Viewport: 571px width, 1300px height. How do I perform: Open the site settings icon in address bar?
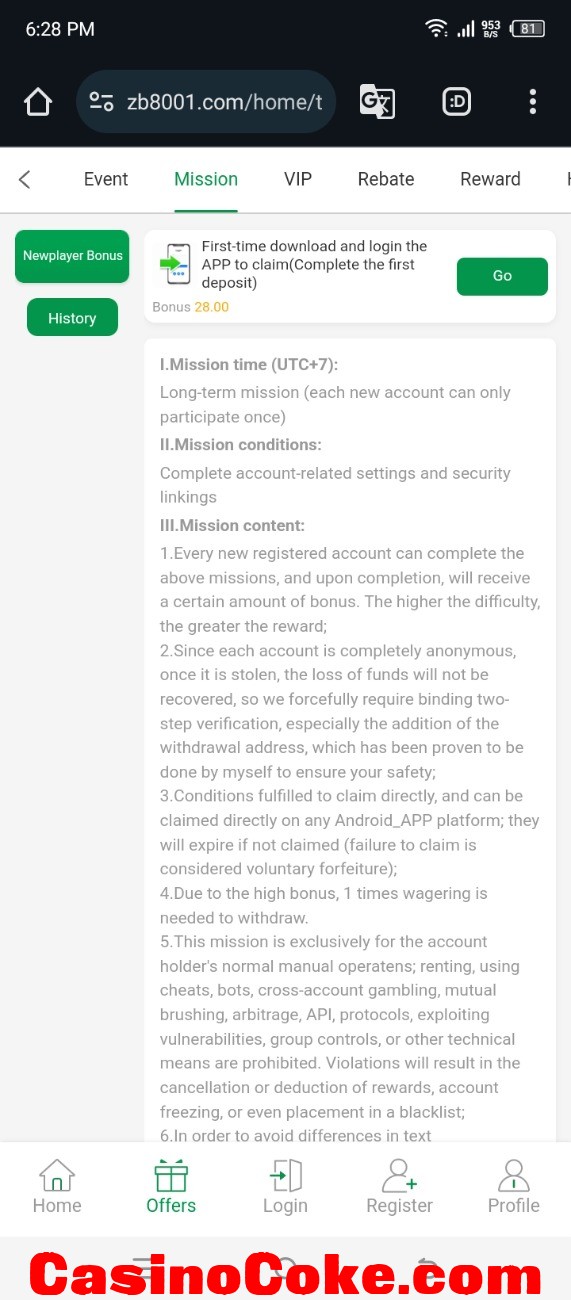point(102,102)
